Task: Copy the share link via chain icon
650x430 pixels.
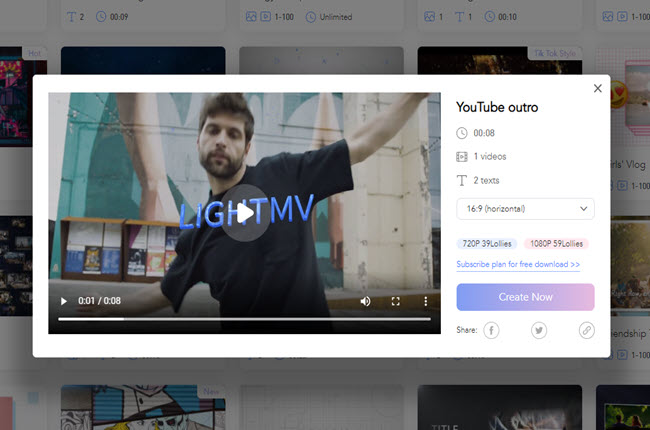Action: (x=586, y=330)
